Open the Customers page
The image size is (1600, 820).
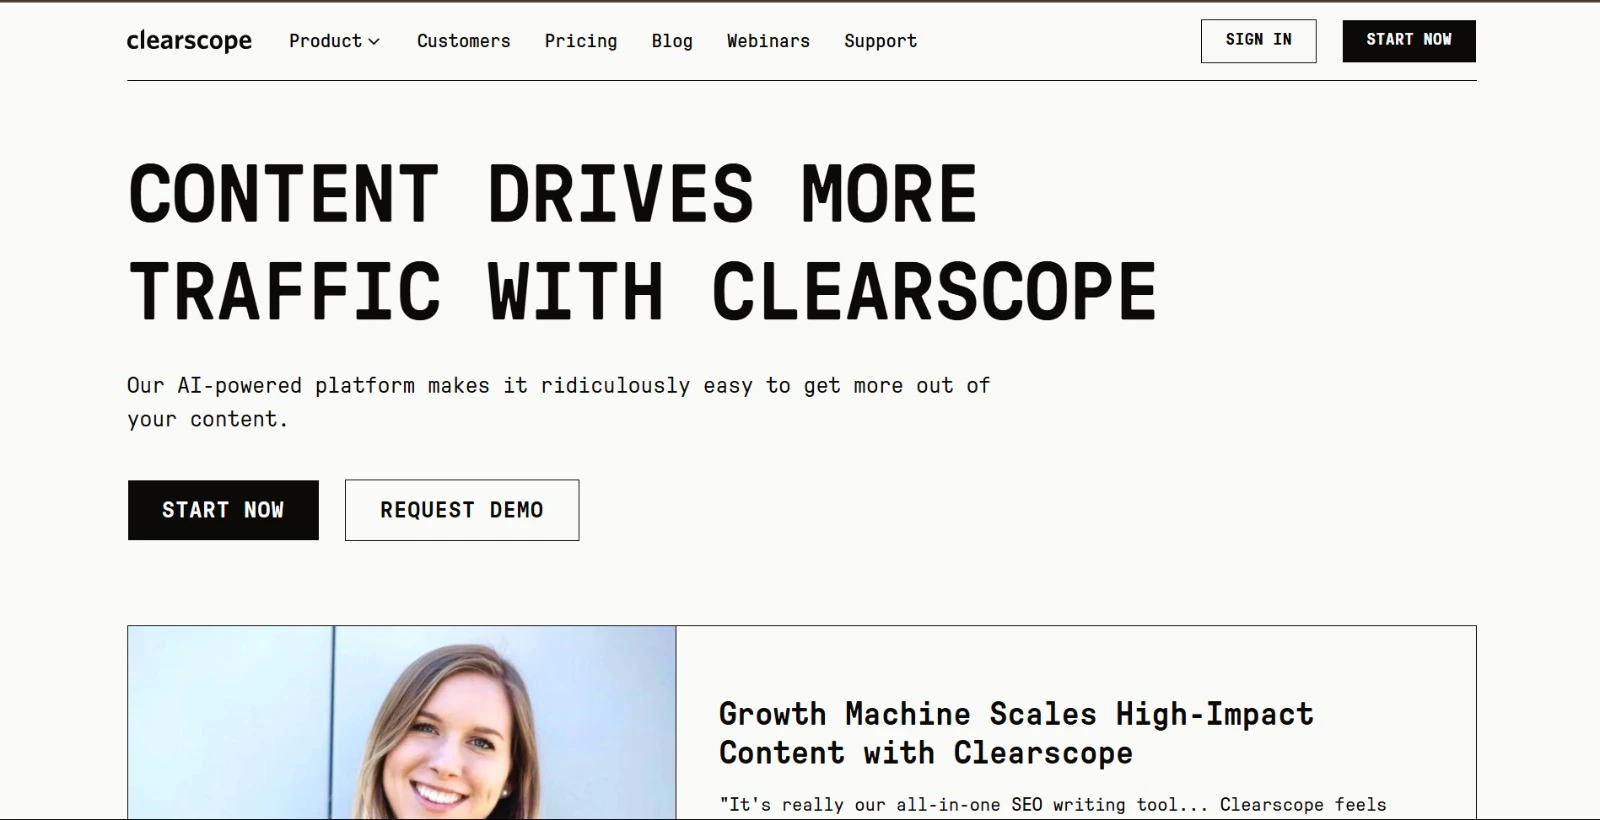464,41
